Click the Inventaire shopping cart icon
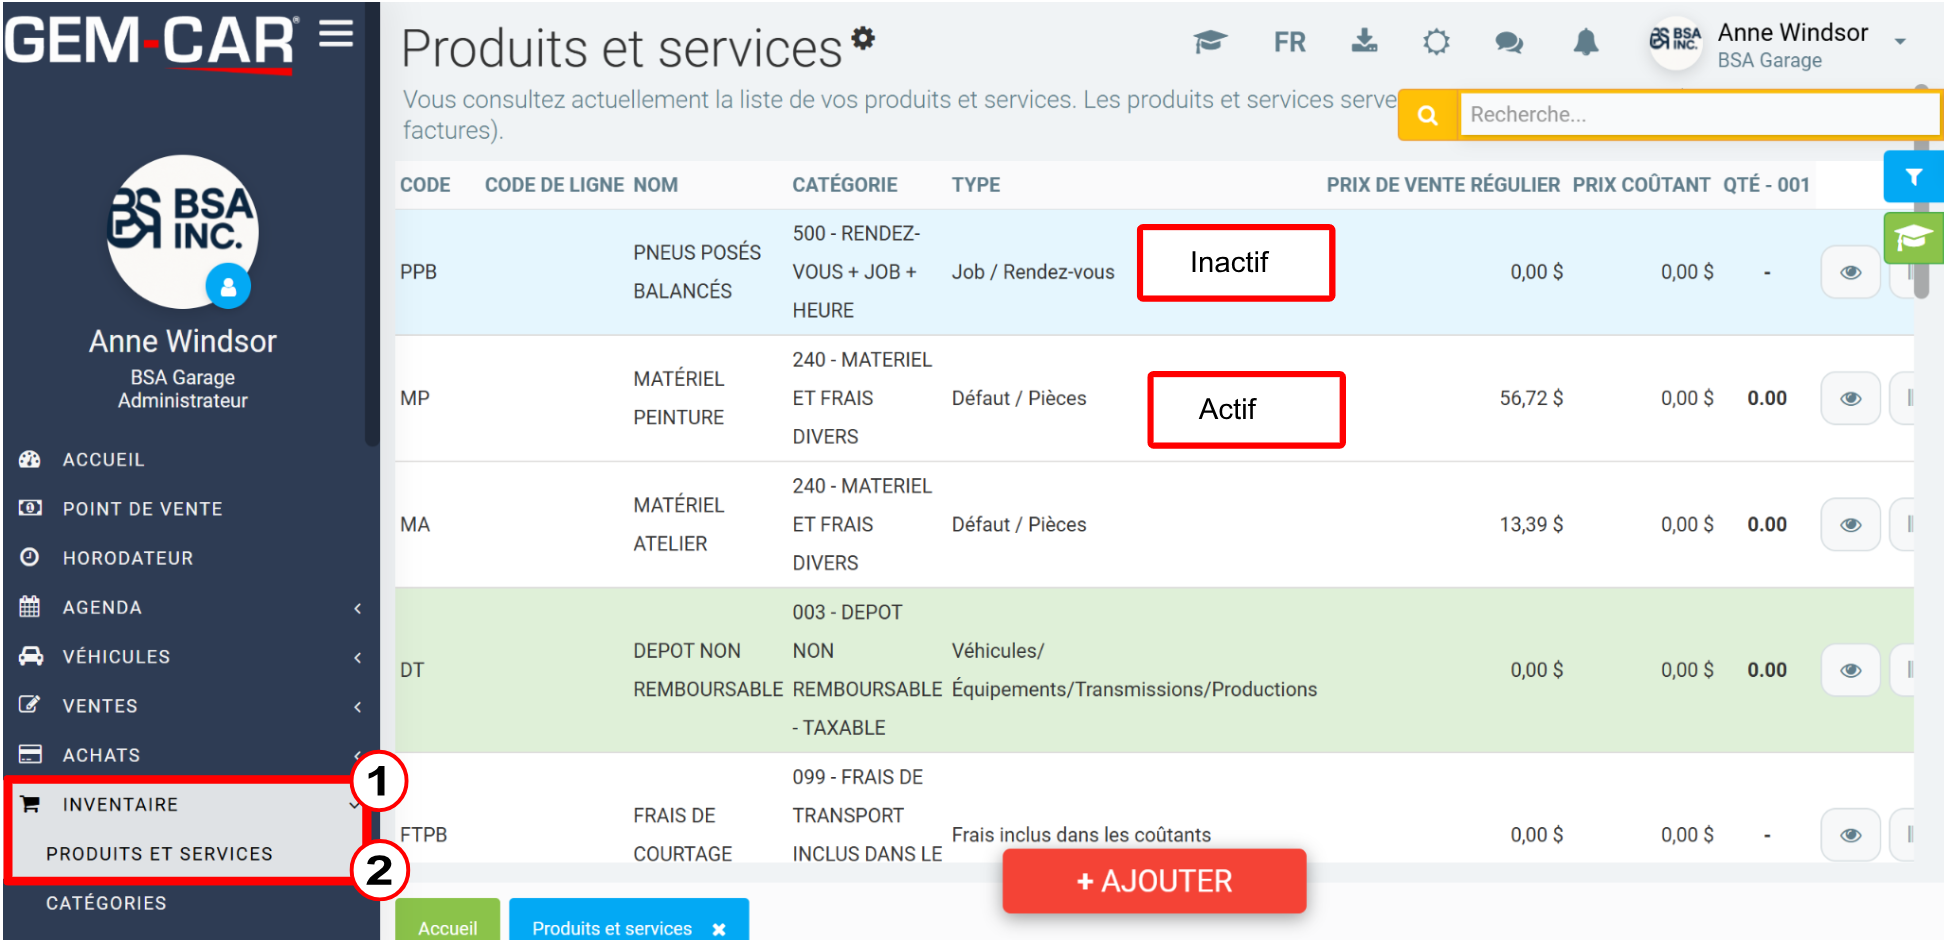 pos(30,804)
